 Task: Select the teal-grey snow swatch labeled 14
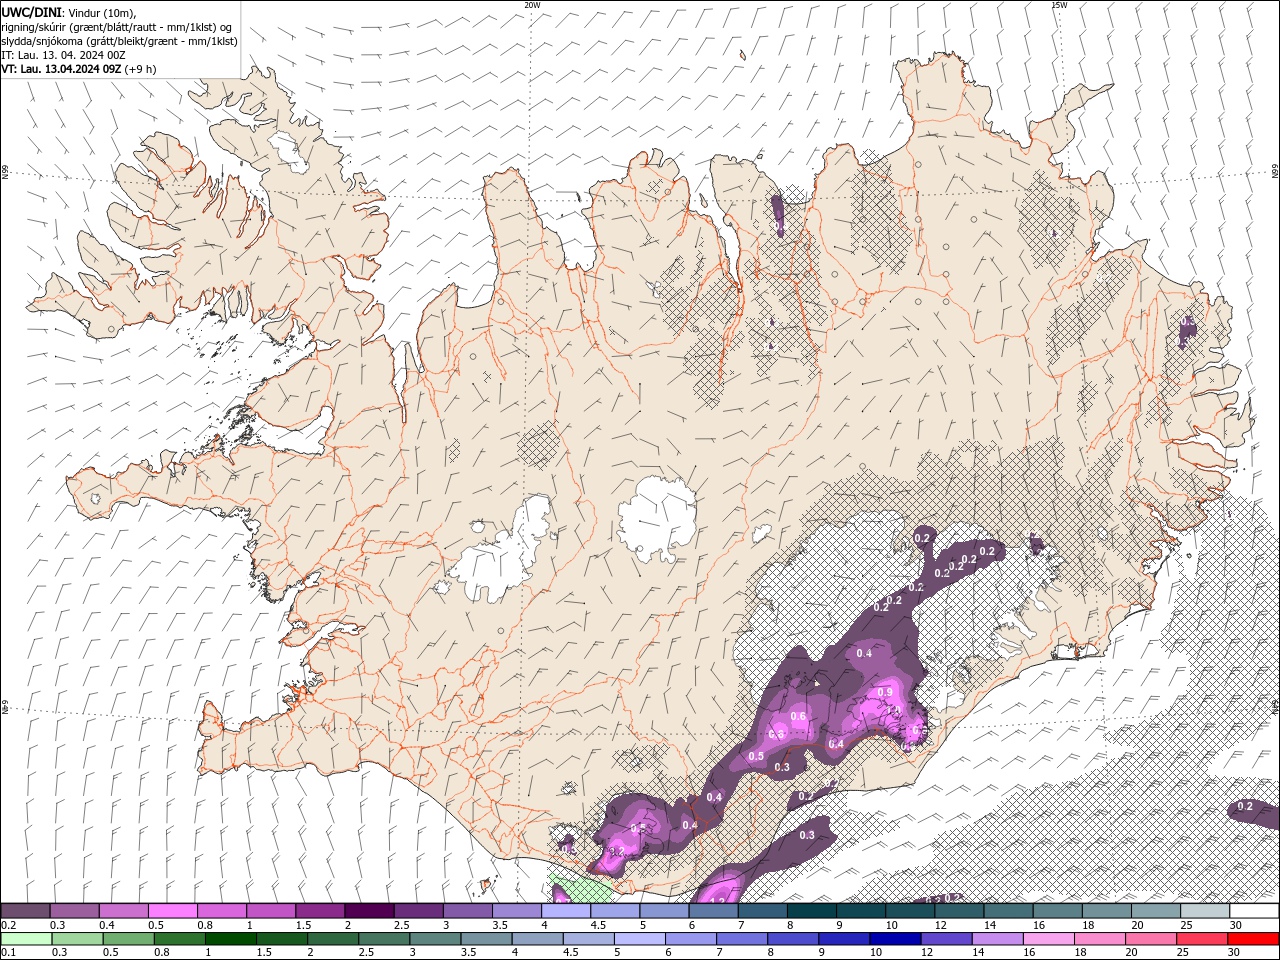point(1008,911)
